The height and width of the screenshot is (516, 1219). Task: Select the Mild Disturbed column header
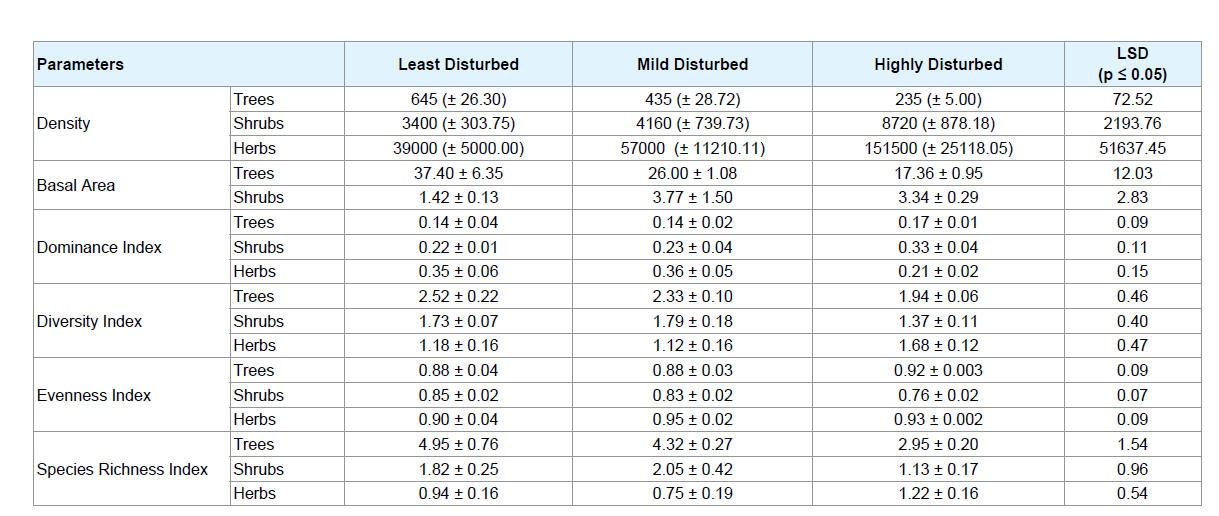(692, 64)
